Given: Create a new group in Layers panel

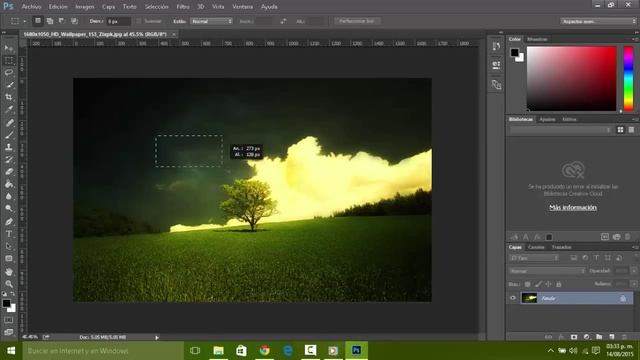Looking at the screenshot, I should click(x=599, y=337).
